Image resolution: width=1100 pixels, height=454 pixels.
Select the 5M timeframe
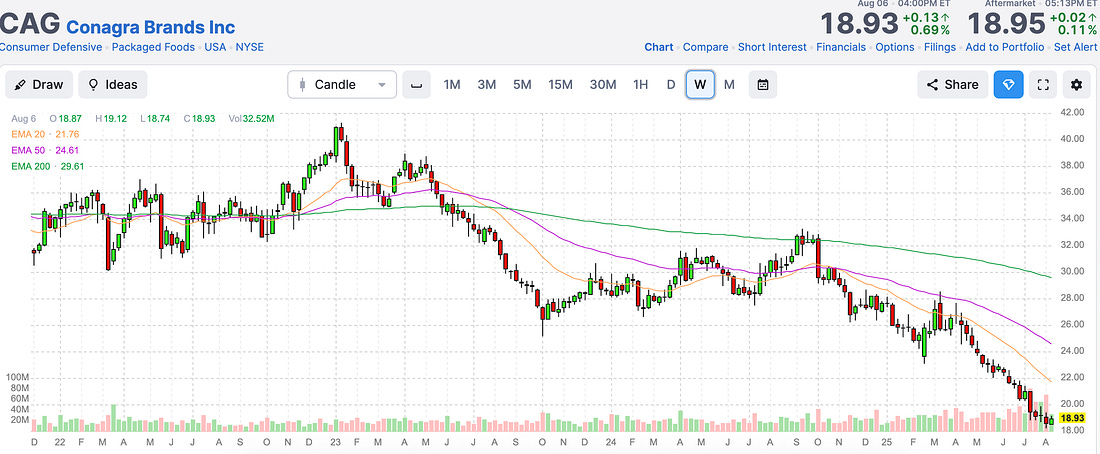pos(522,85)
